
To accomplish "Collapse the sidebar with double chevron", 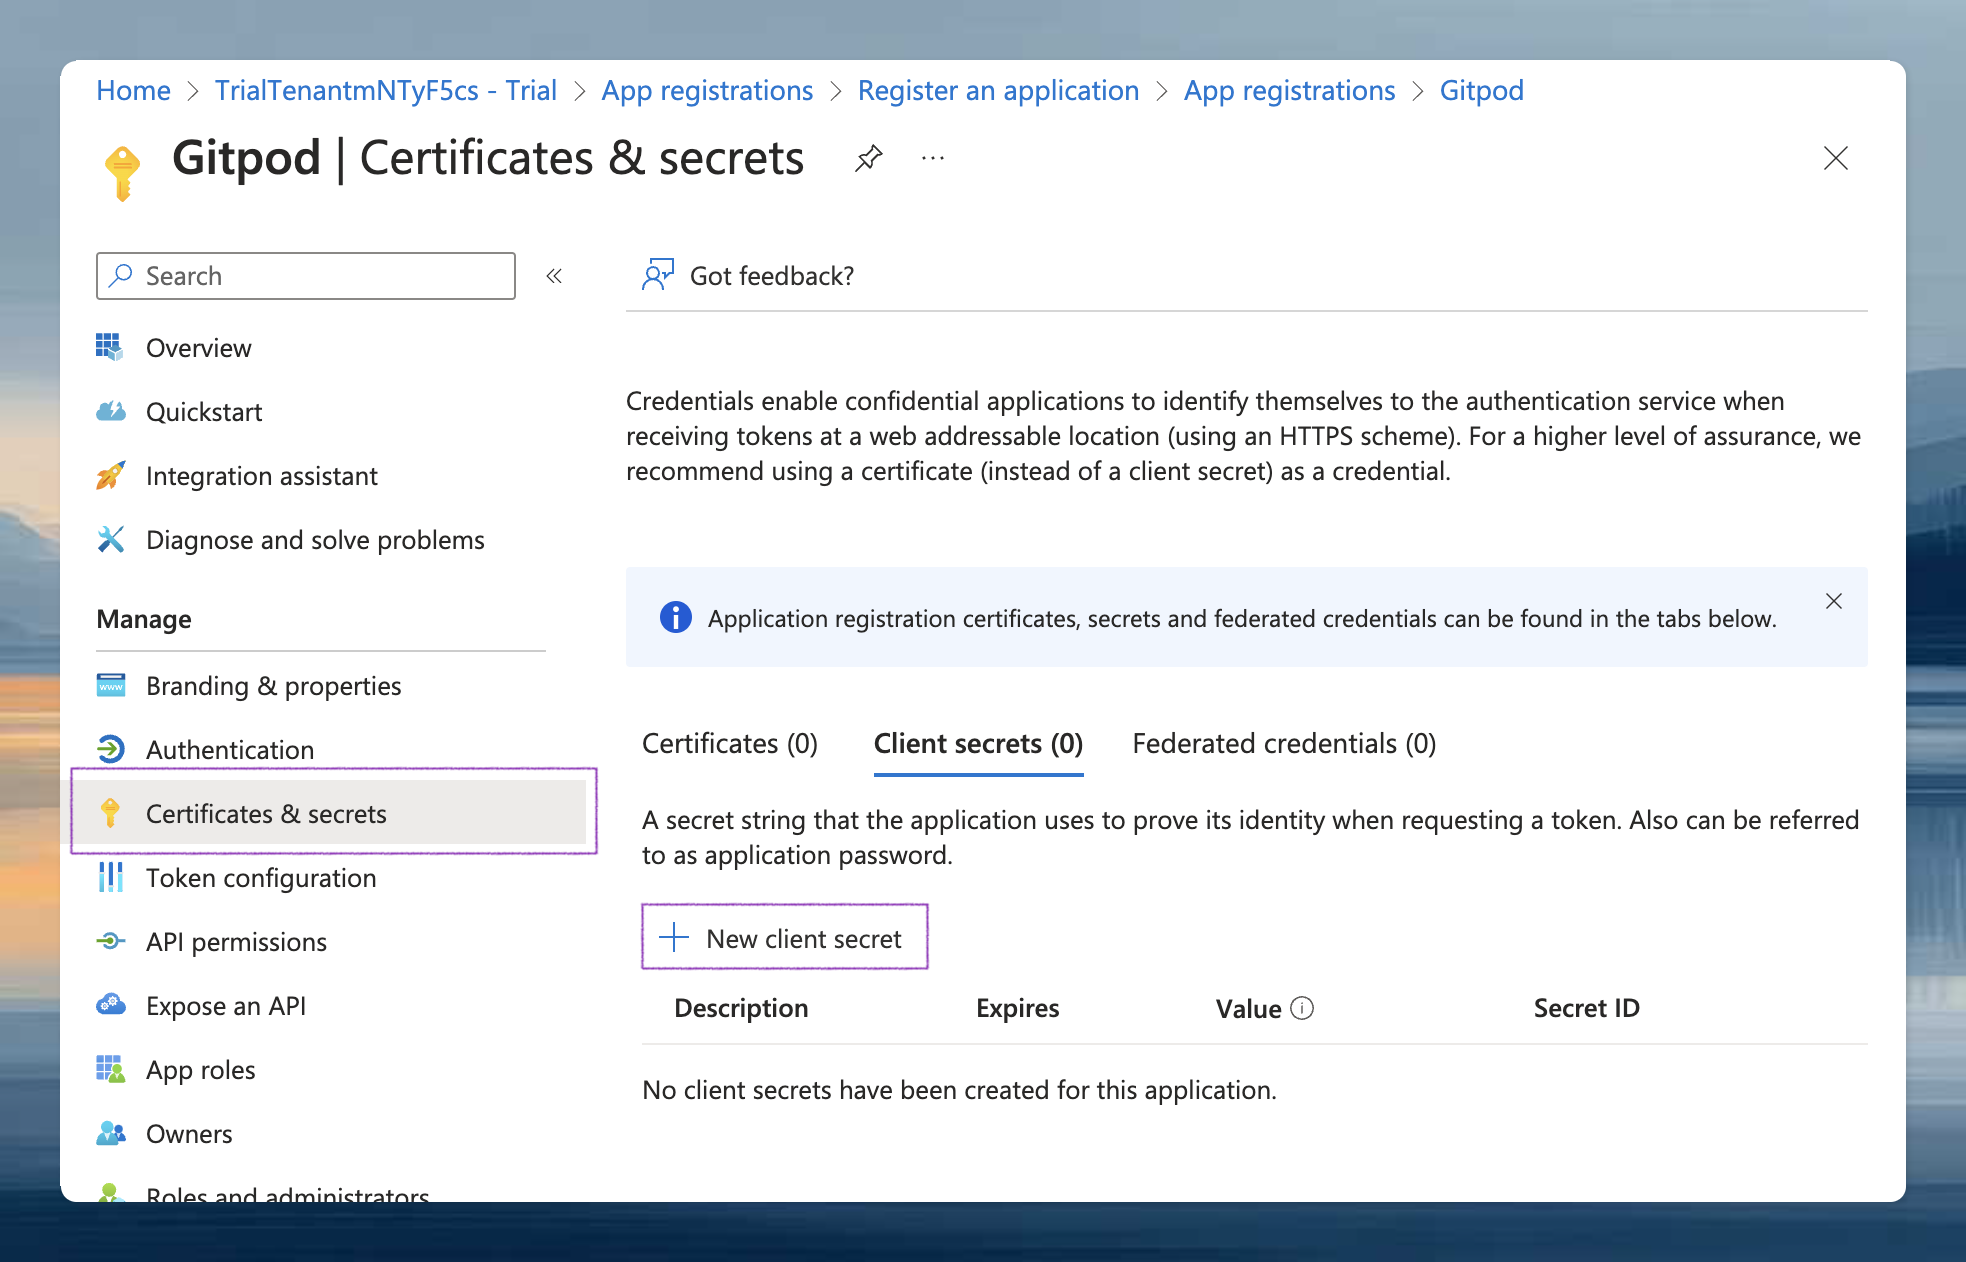I will (x=554, y=276).
